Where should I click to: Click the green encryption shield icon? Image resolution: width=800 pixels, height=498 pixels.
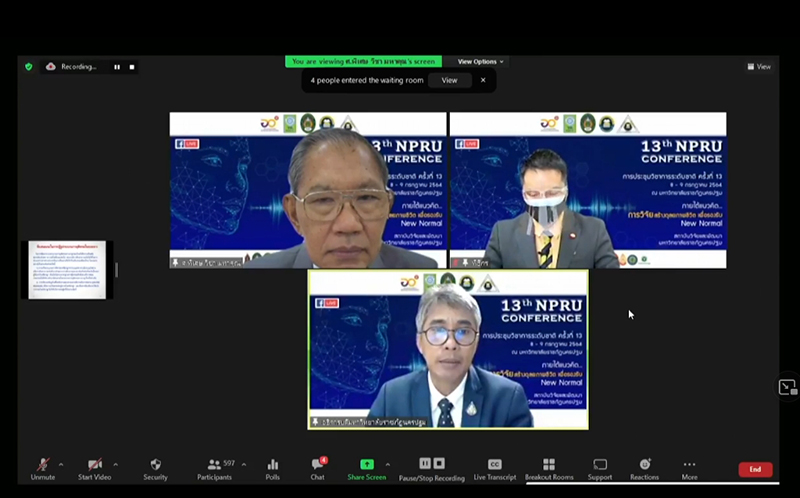pyautogui.click(x=29, y=67)
